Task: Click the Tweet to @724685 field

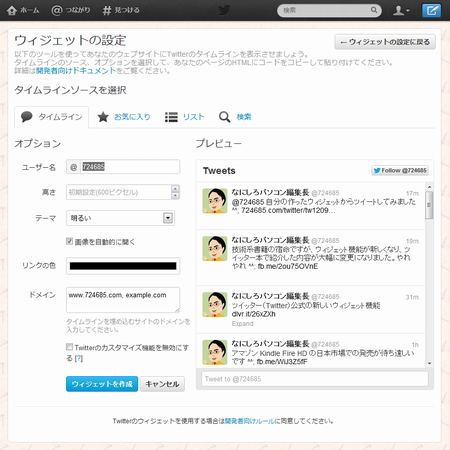Action: [x=315, y=379]
